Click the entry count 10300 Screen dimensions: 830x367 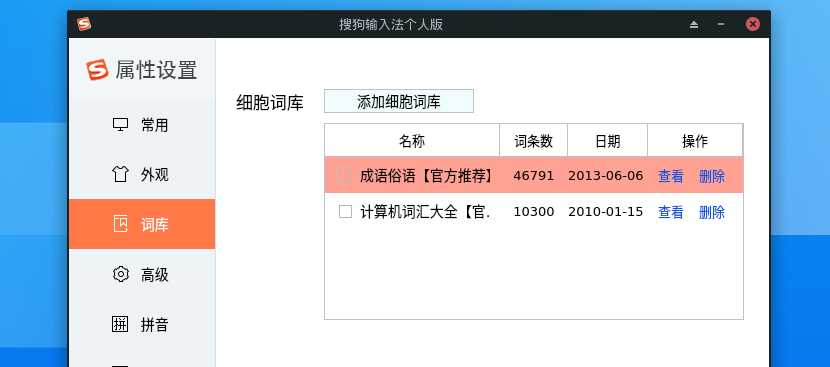pyautogui.click(x=534, y=212)
